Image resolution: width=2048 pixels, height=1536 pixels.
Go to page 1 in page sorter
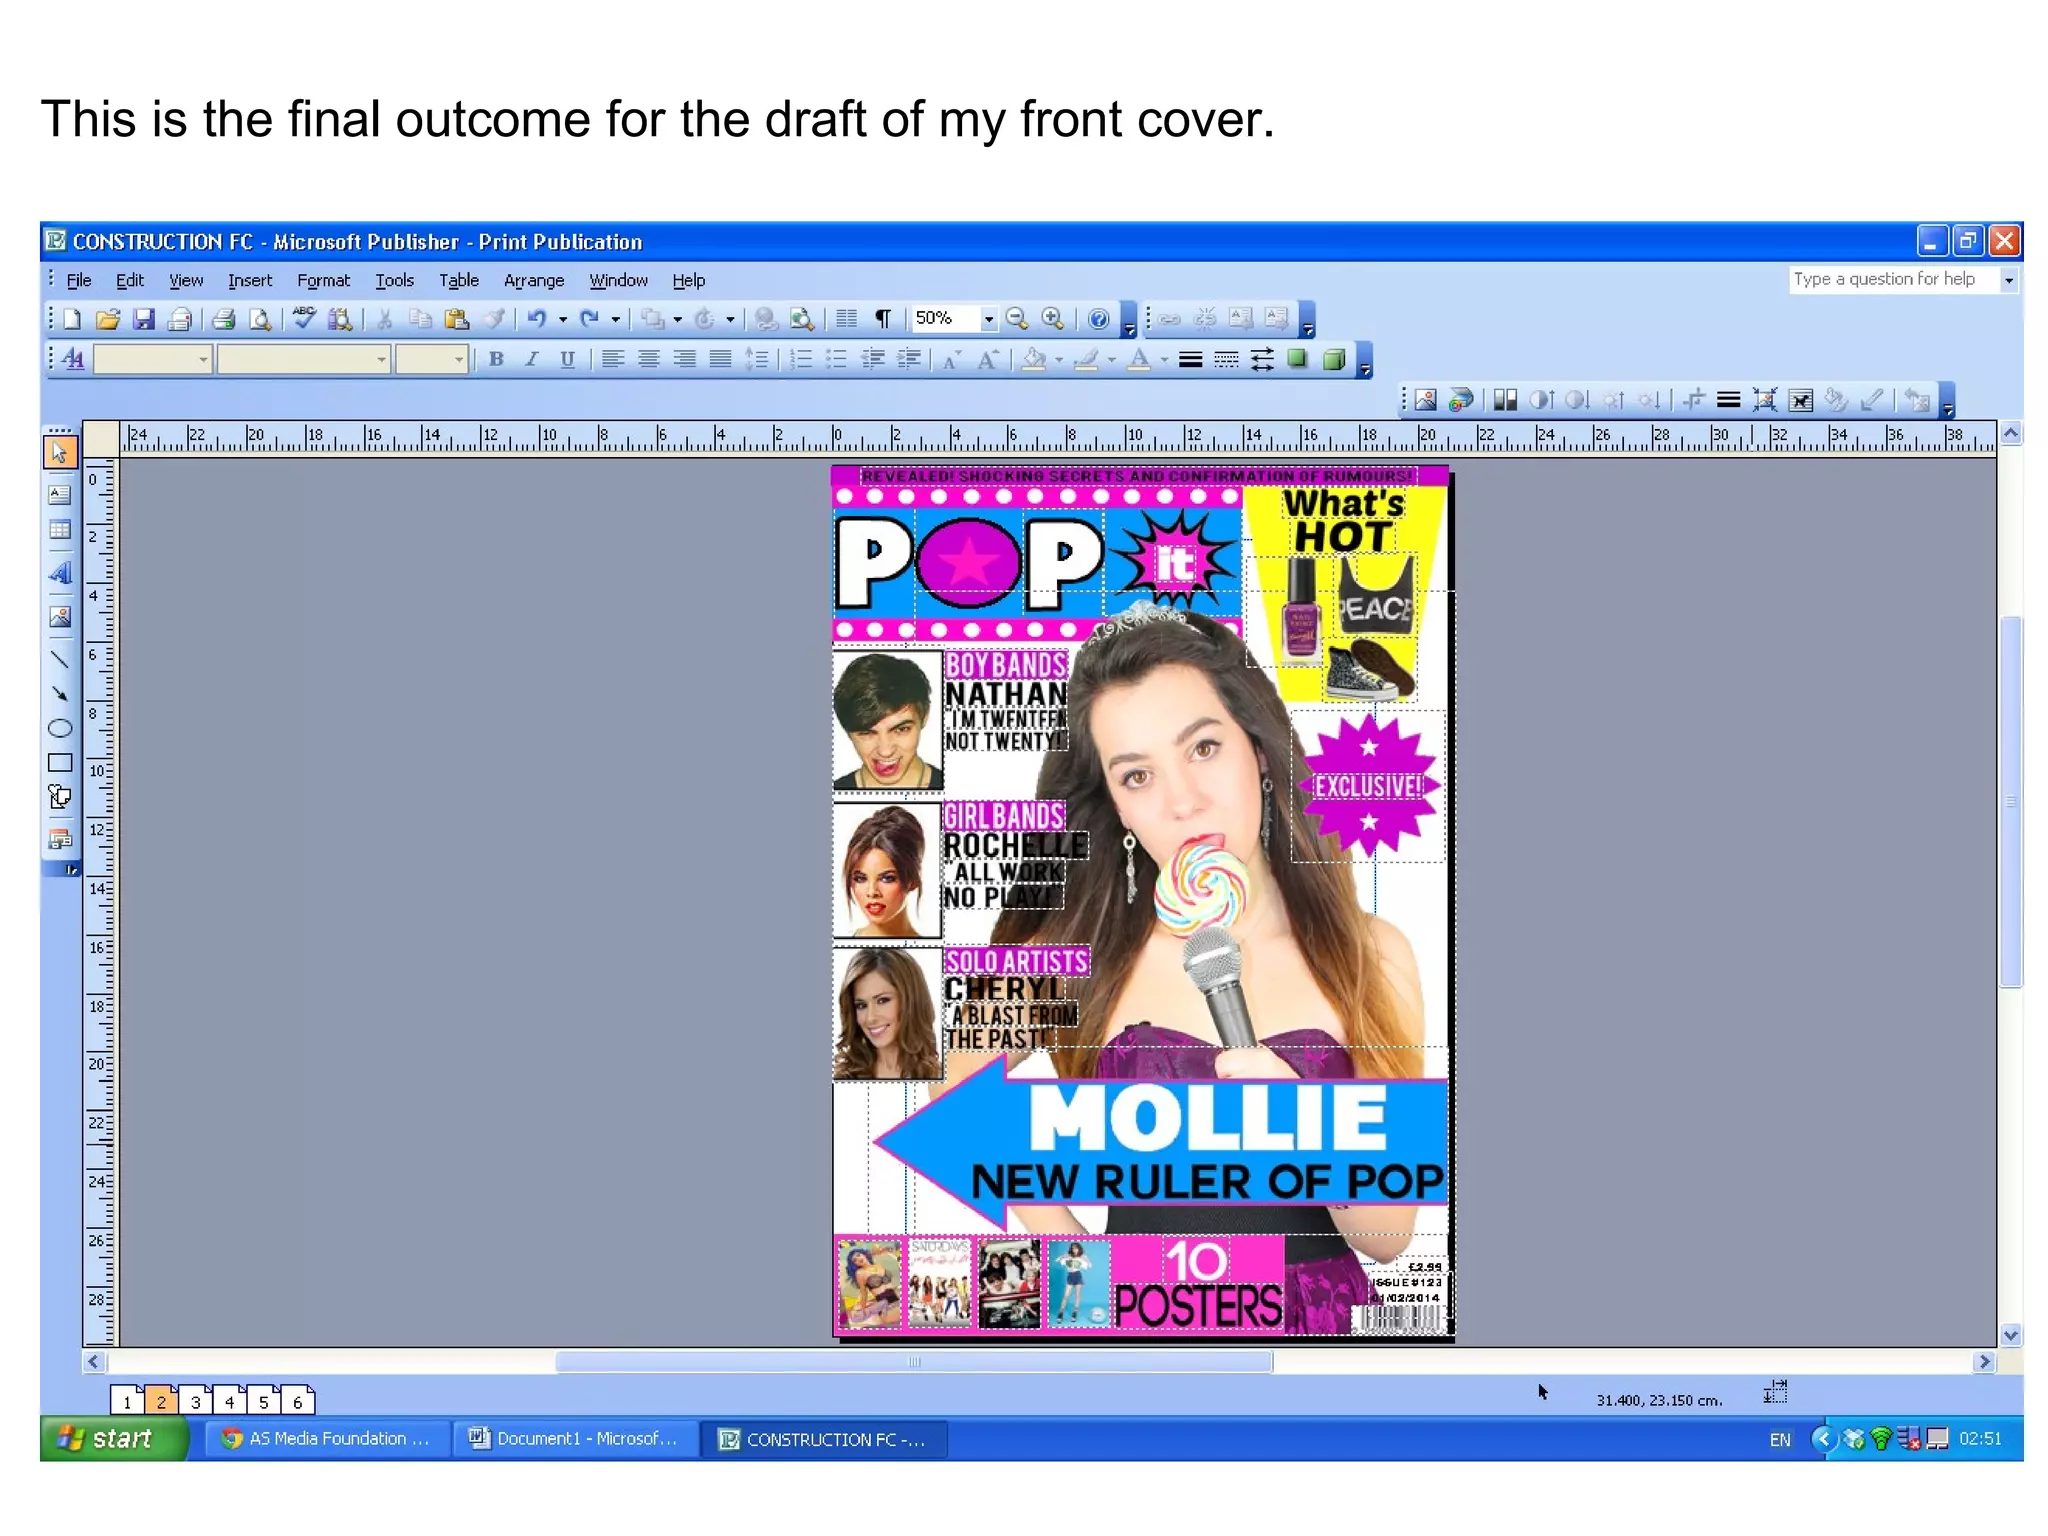click(x=127, y=1401)
